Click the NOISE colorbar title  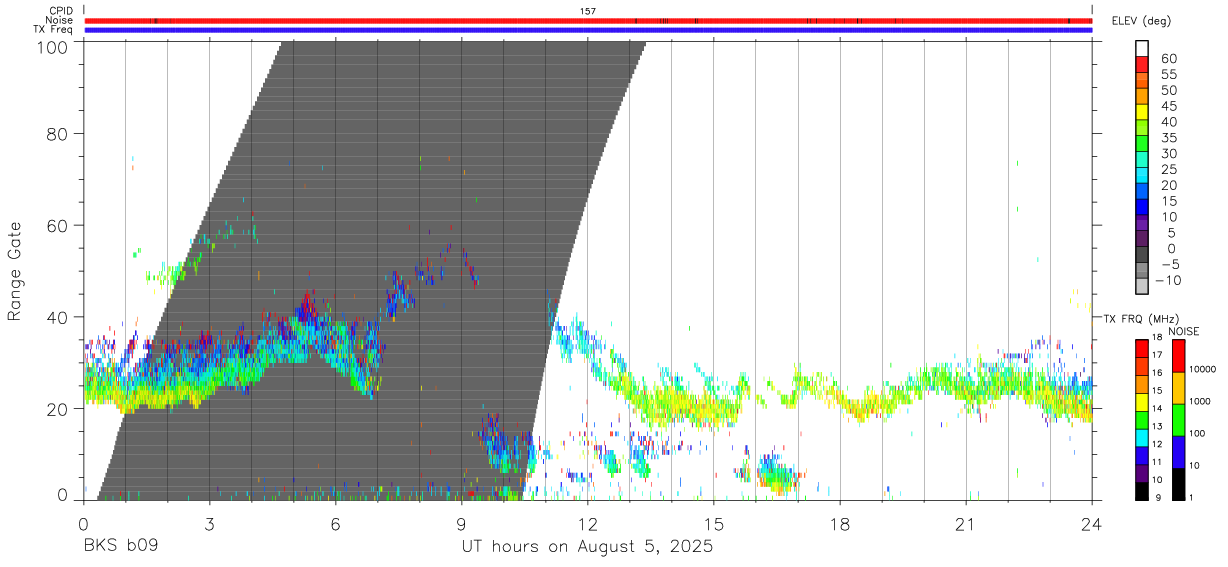(x=1184, y=331)
